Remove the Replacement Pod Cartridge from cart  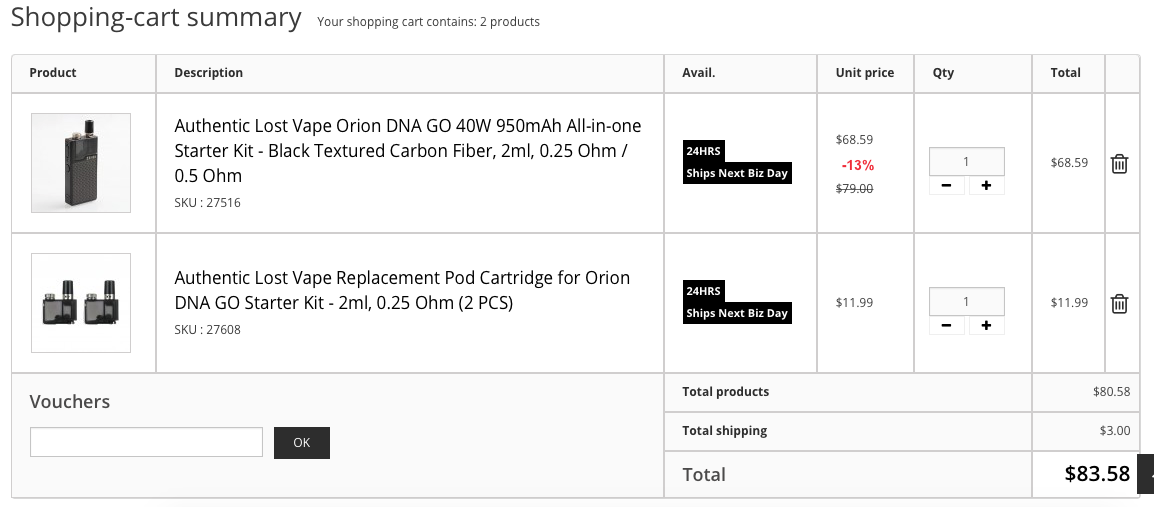click(x=1119, y=303)
